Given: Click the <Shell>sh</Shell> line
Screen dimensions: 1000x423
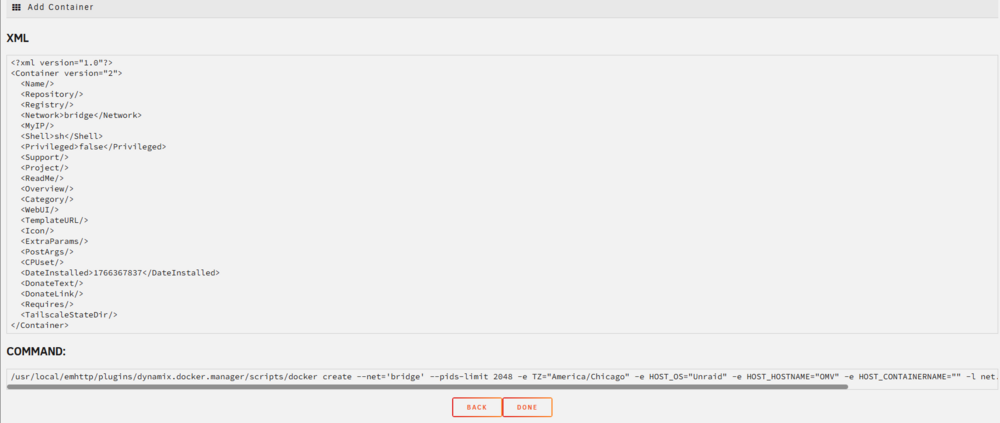Looking at the screenshot, I should [x=61, y=136].
